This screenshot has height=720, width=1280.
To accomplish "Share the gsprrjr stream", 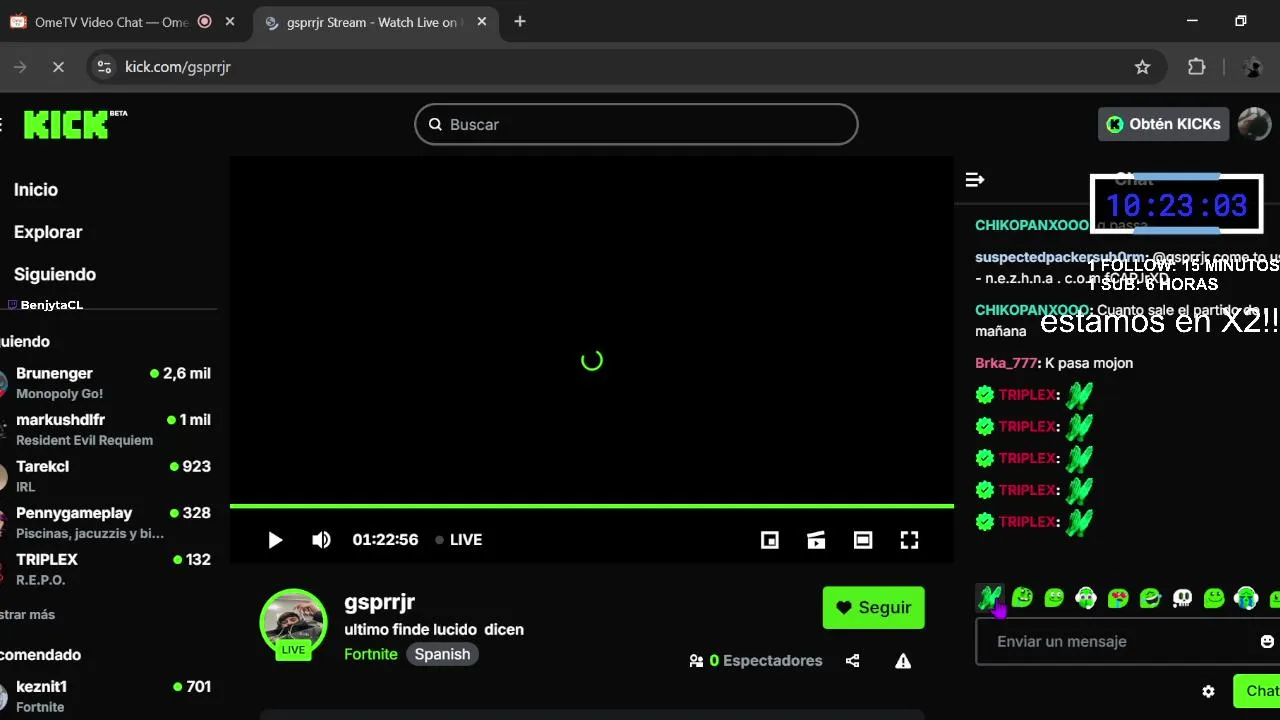I will coord(852,661).
